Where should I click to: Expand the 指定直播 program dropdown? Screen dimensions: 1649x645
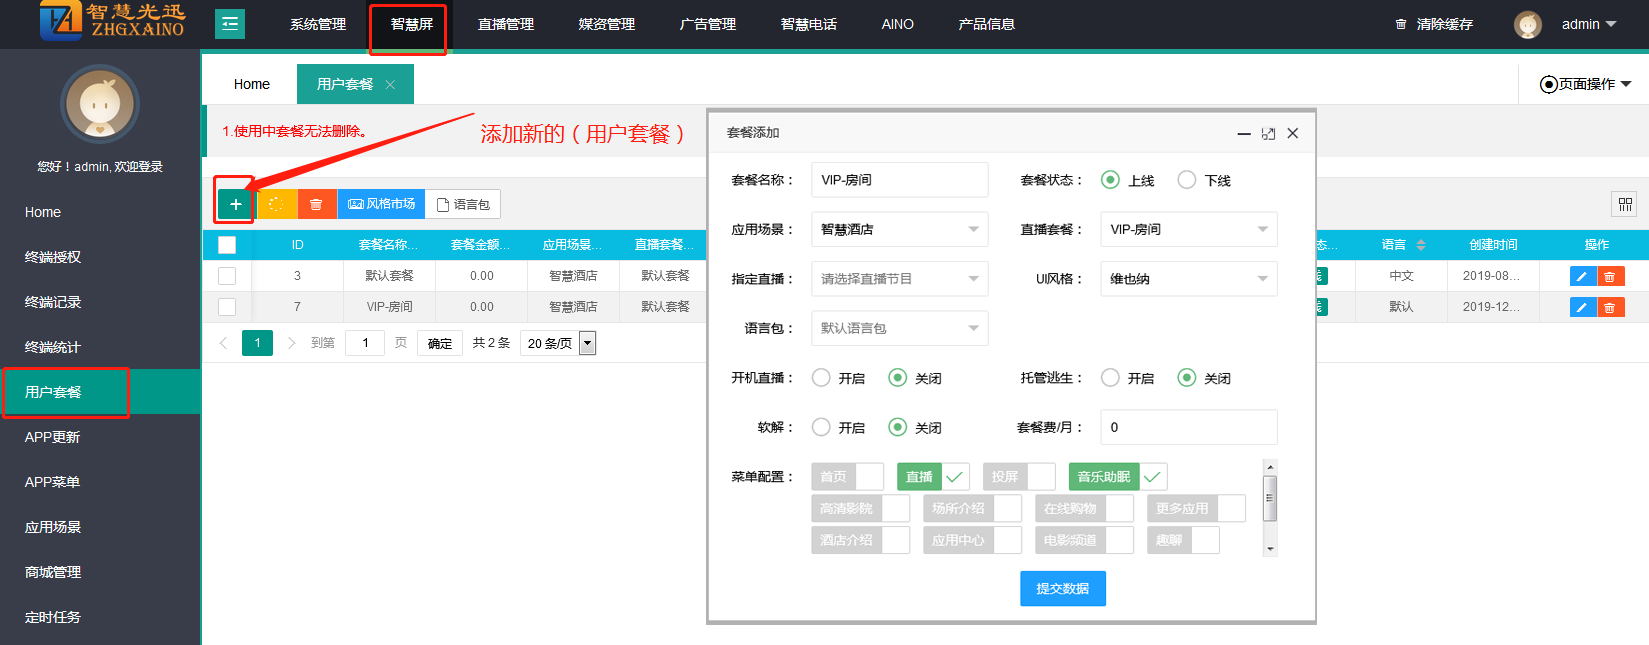(899, 279)
